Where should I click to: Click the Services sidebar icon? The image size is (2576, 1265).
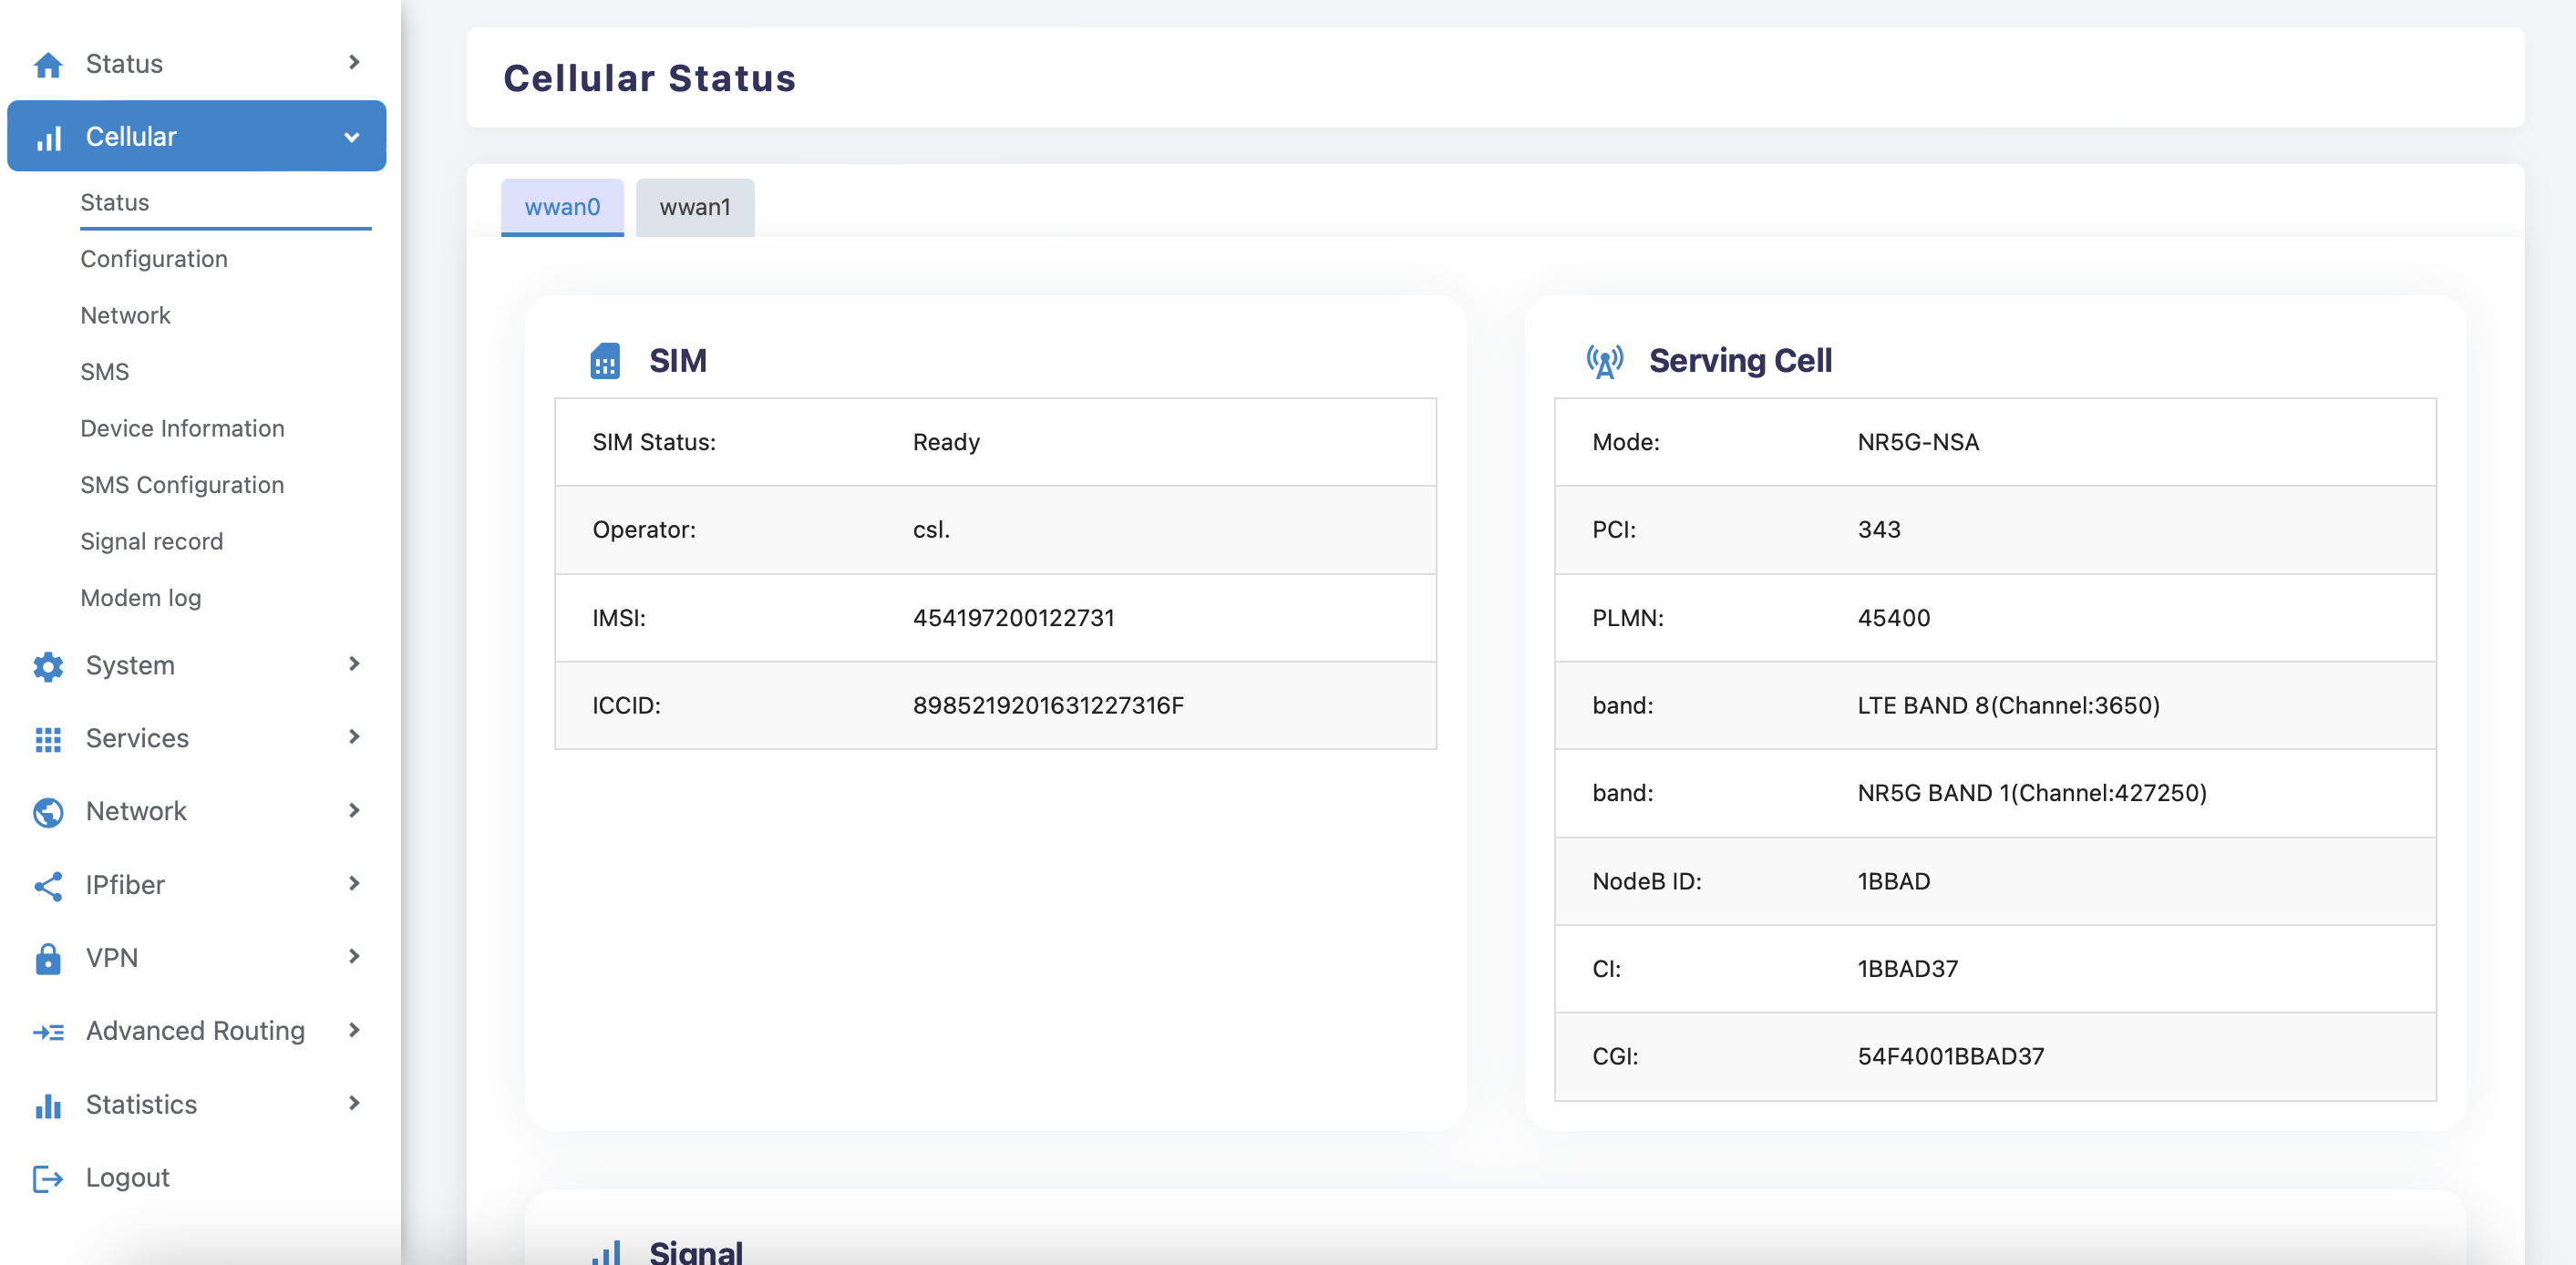(47, 737)
